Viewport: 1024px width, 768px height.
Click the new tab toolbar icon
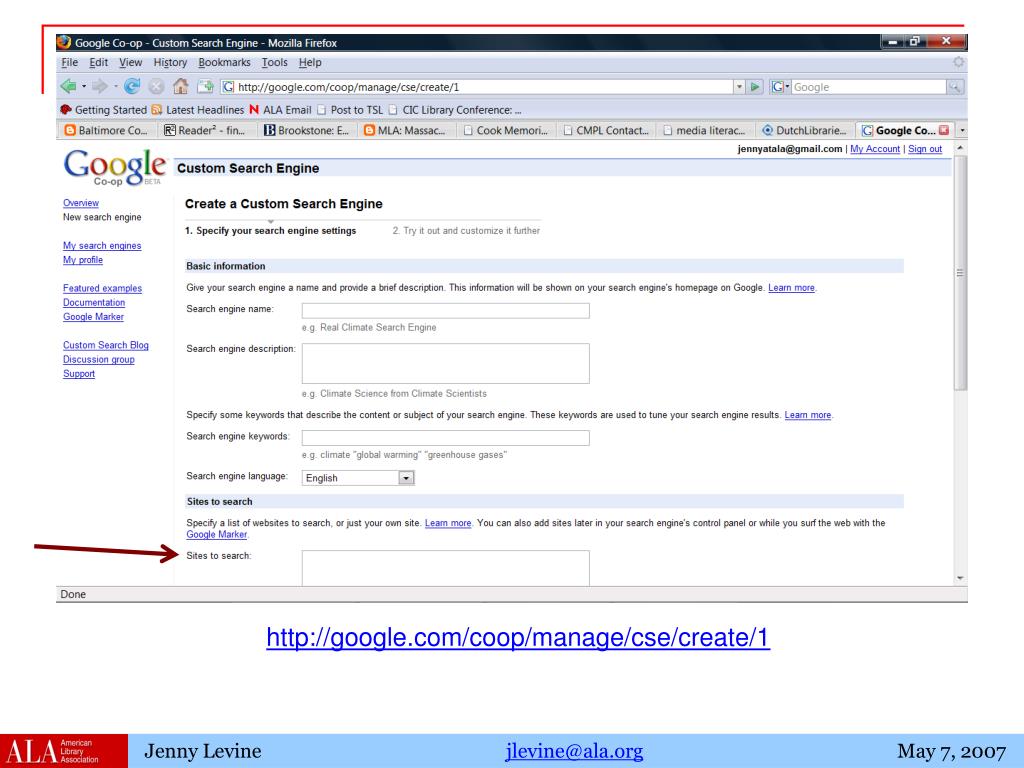point(205,86)
